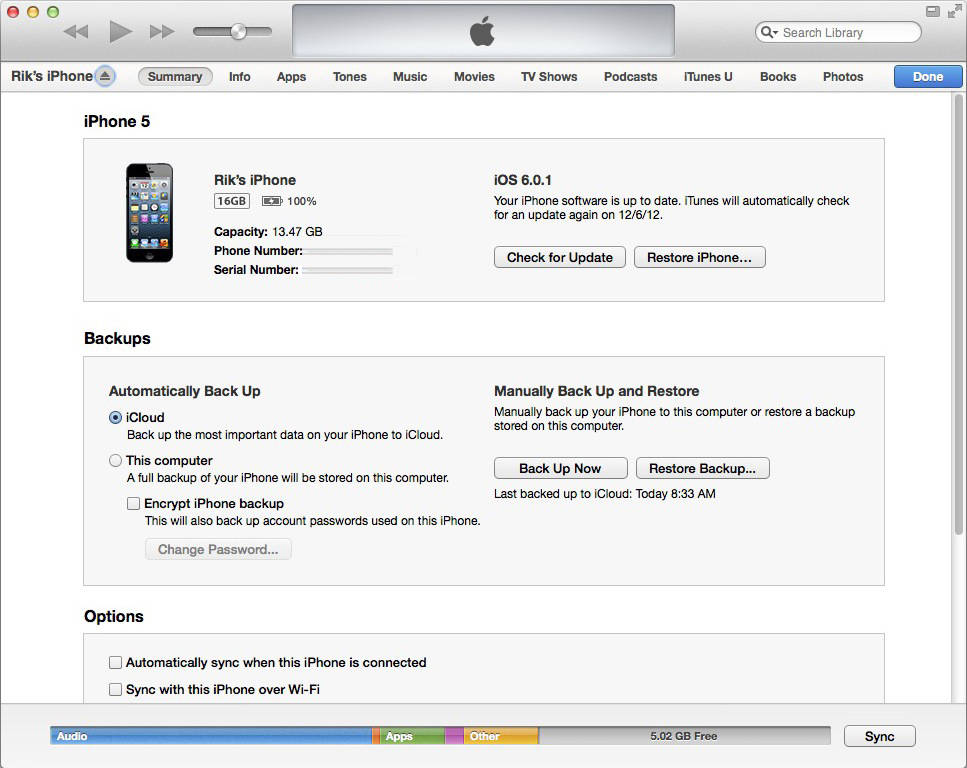Click the Apps segment of the capacity bar
The height and width of the screenshot is (768, 967).
click(x=412, y=736)
